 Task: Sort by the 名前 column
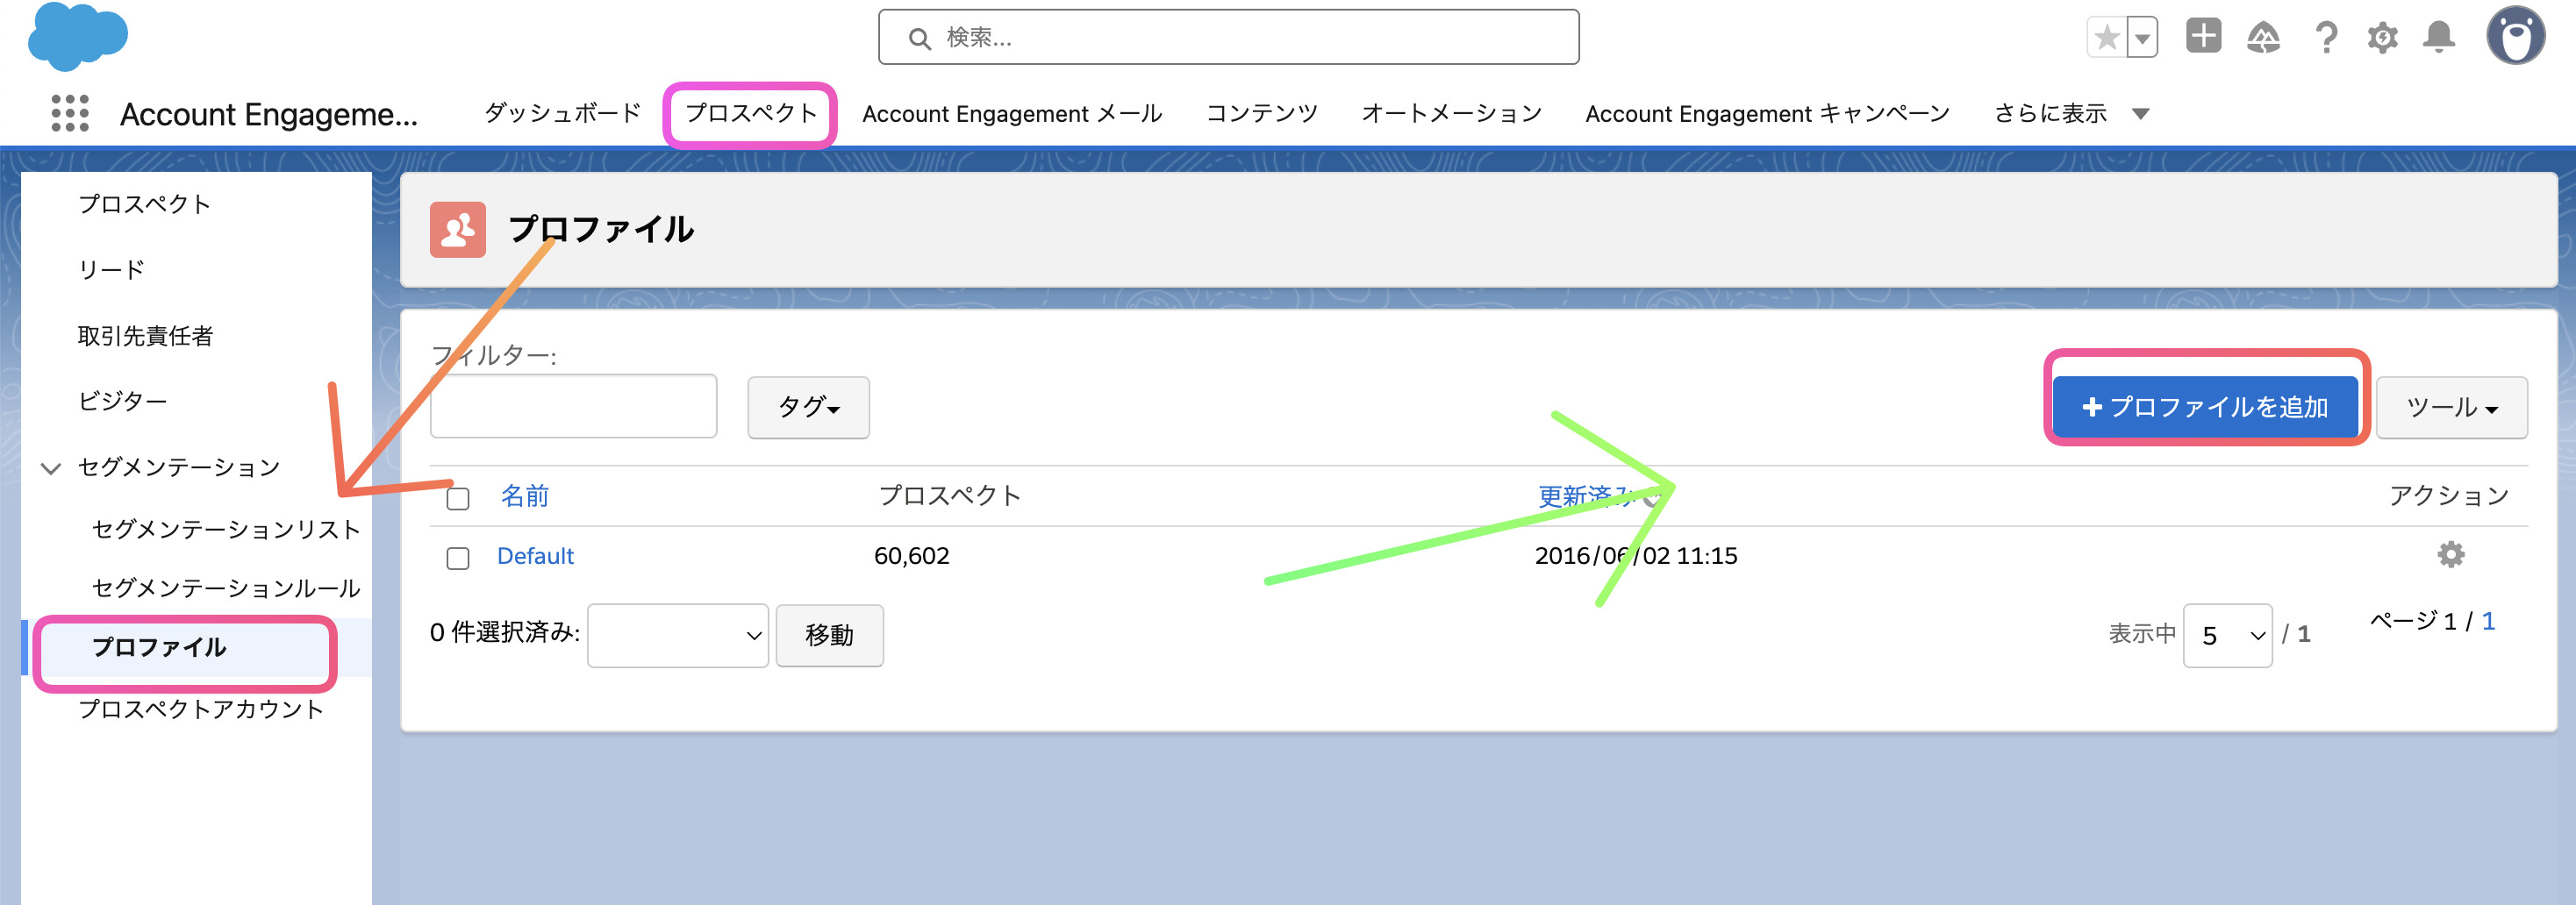pos(525,496)
